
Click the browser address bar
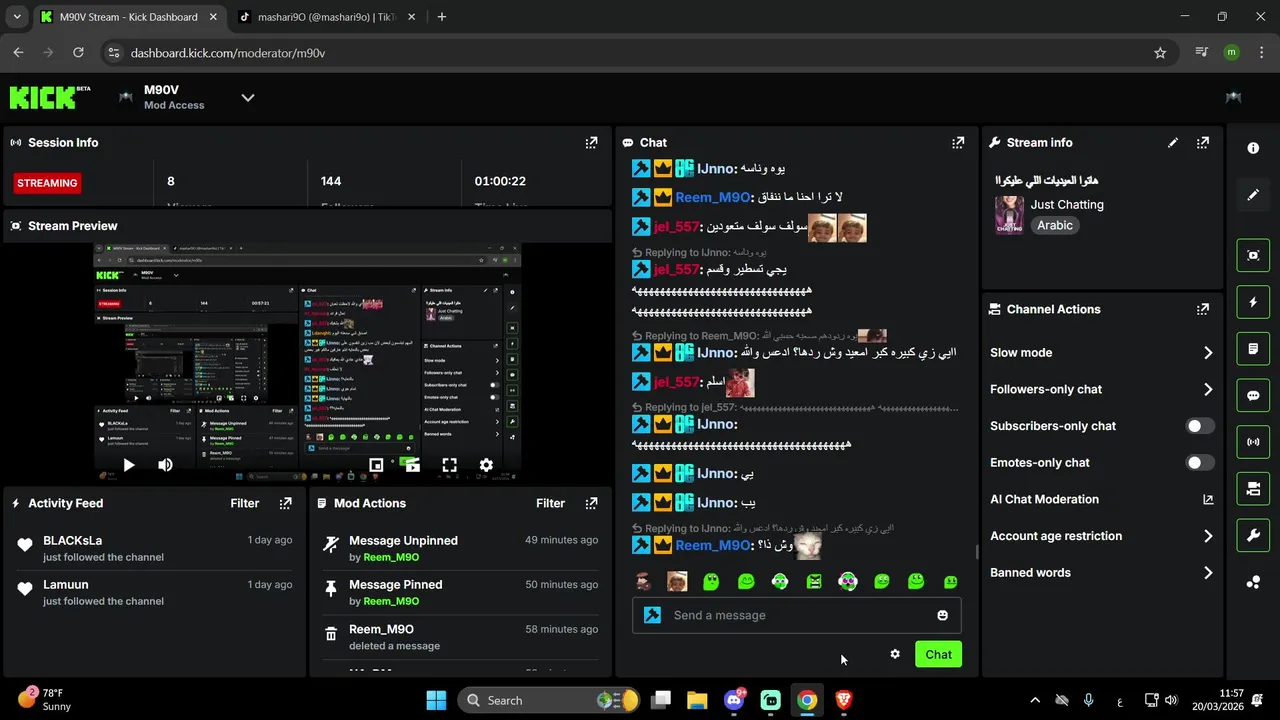point(640,53)
